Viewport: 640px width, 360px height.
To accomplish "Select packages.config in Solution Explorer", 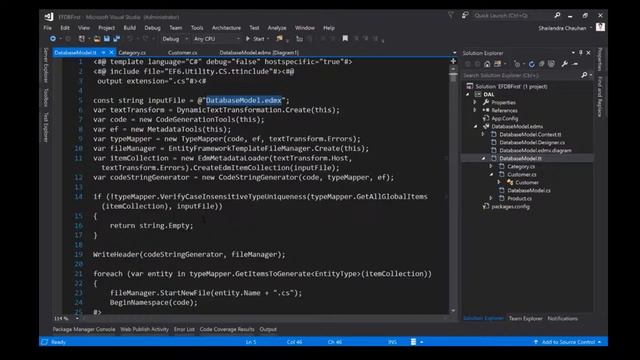I will click(x=510, y=207).
